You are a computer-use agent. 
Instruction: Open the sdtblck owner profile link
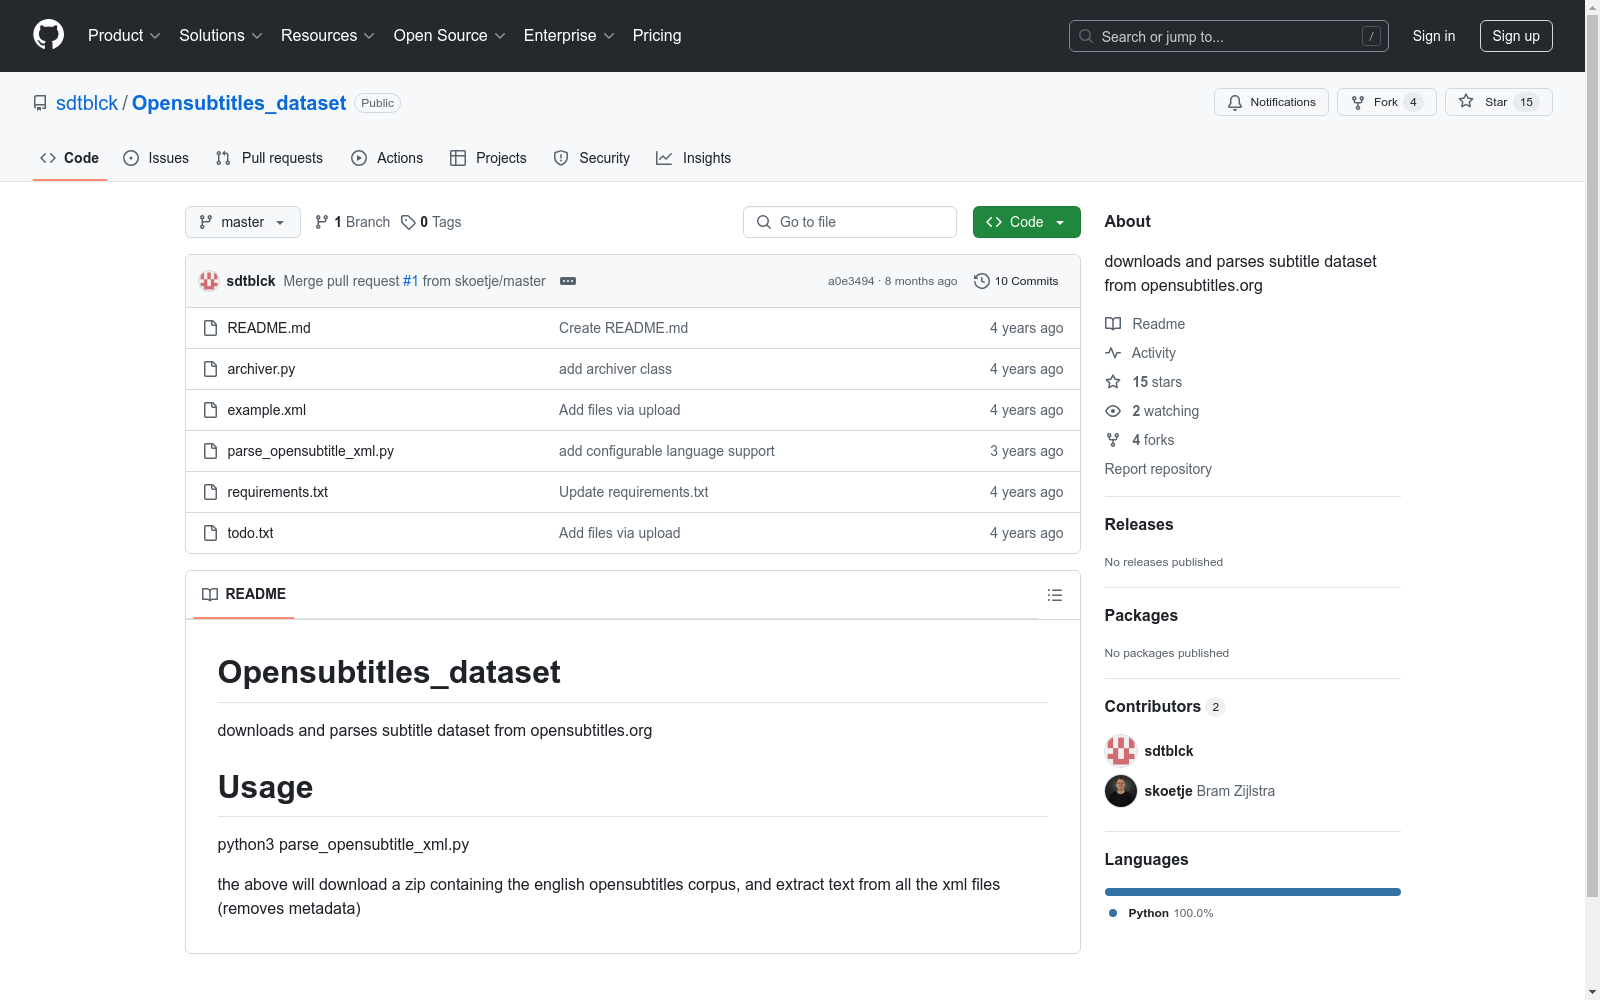pyautogui.click(x=87, y=103)
